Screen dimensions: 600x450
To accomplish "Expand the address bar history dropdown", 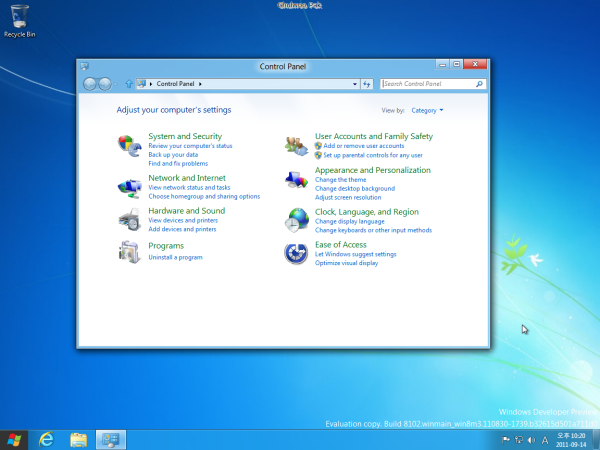I will click(x=355, y=84).
